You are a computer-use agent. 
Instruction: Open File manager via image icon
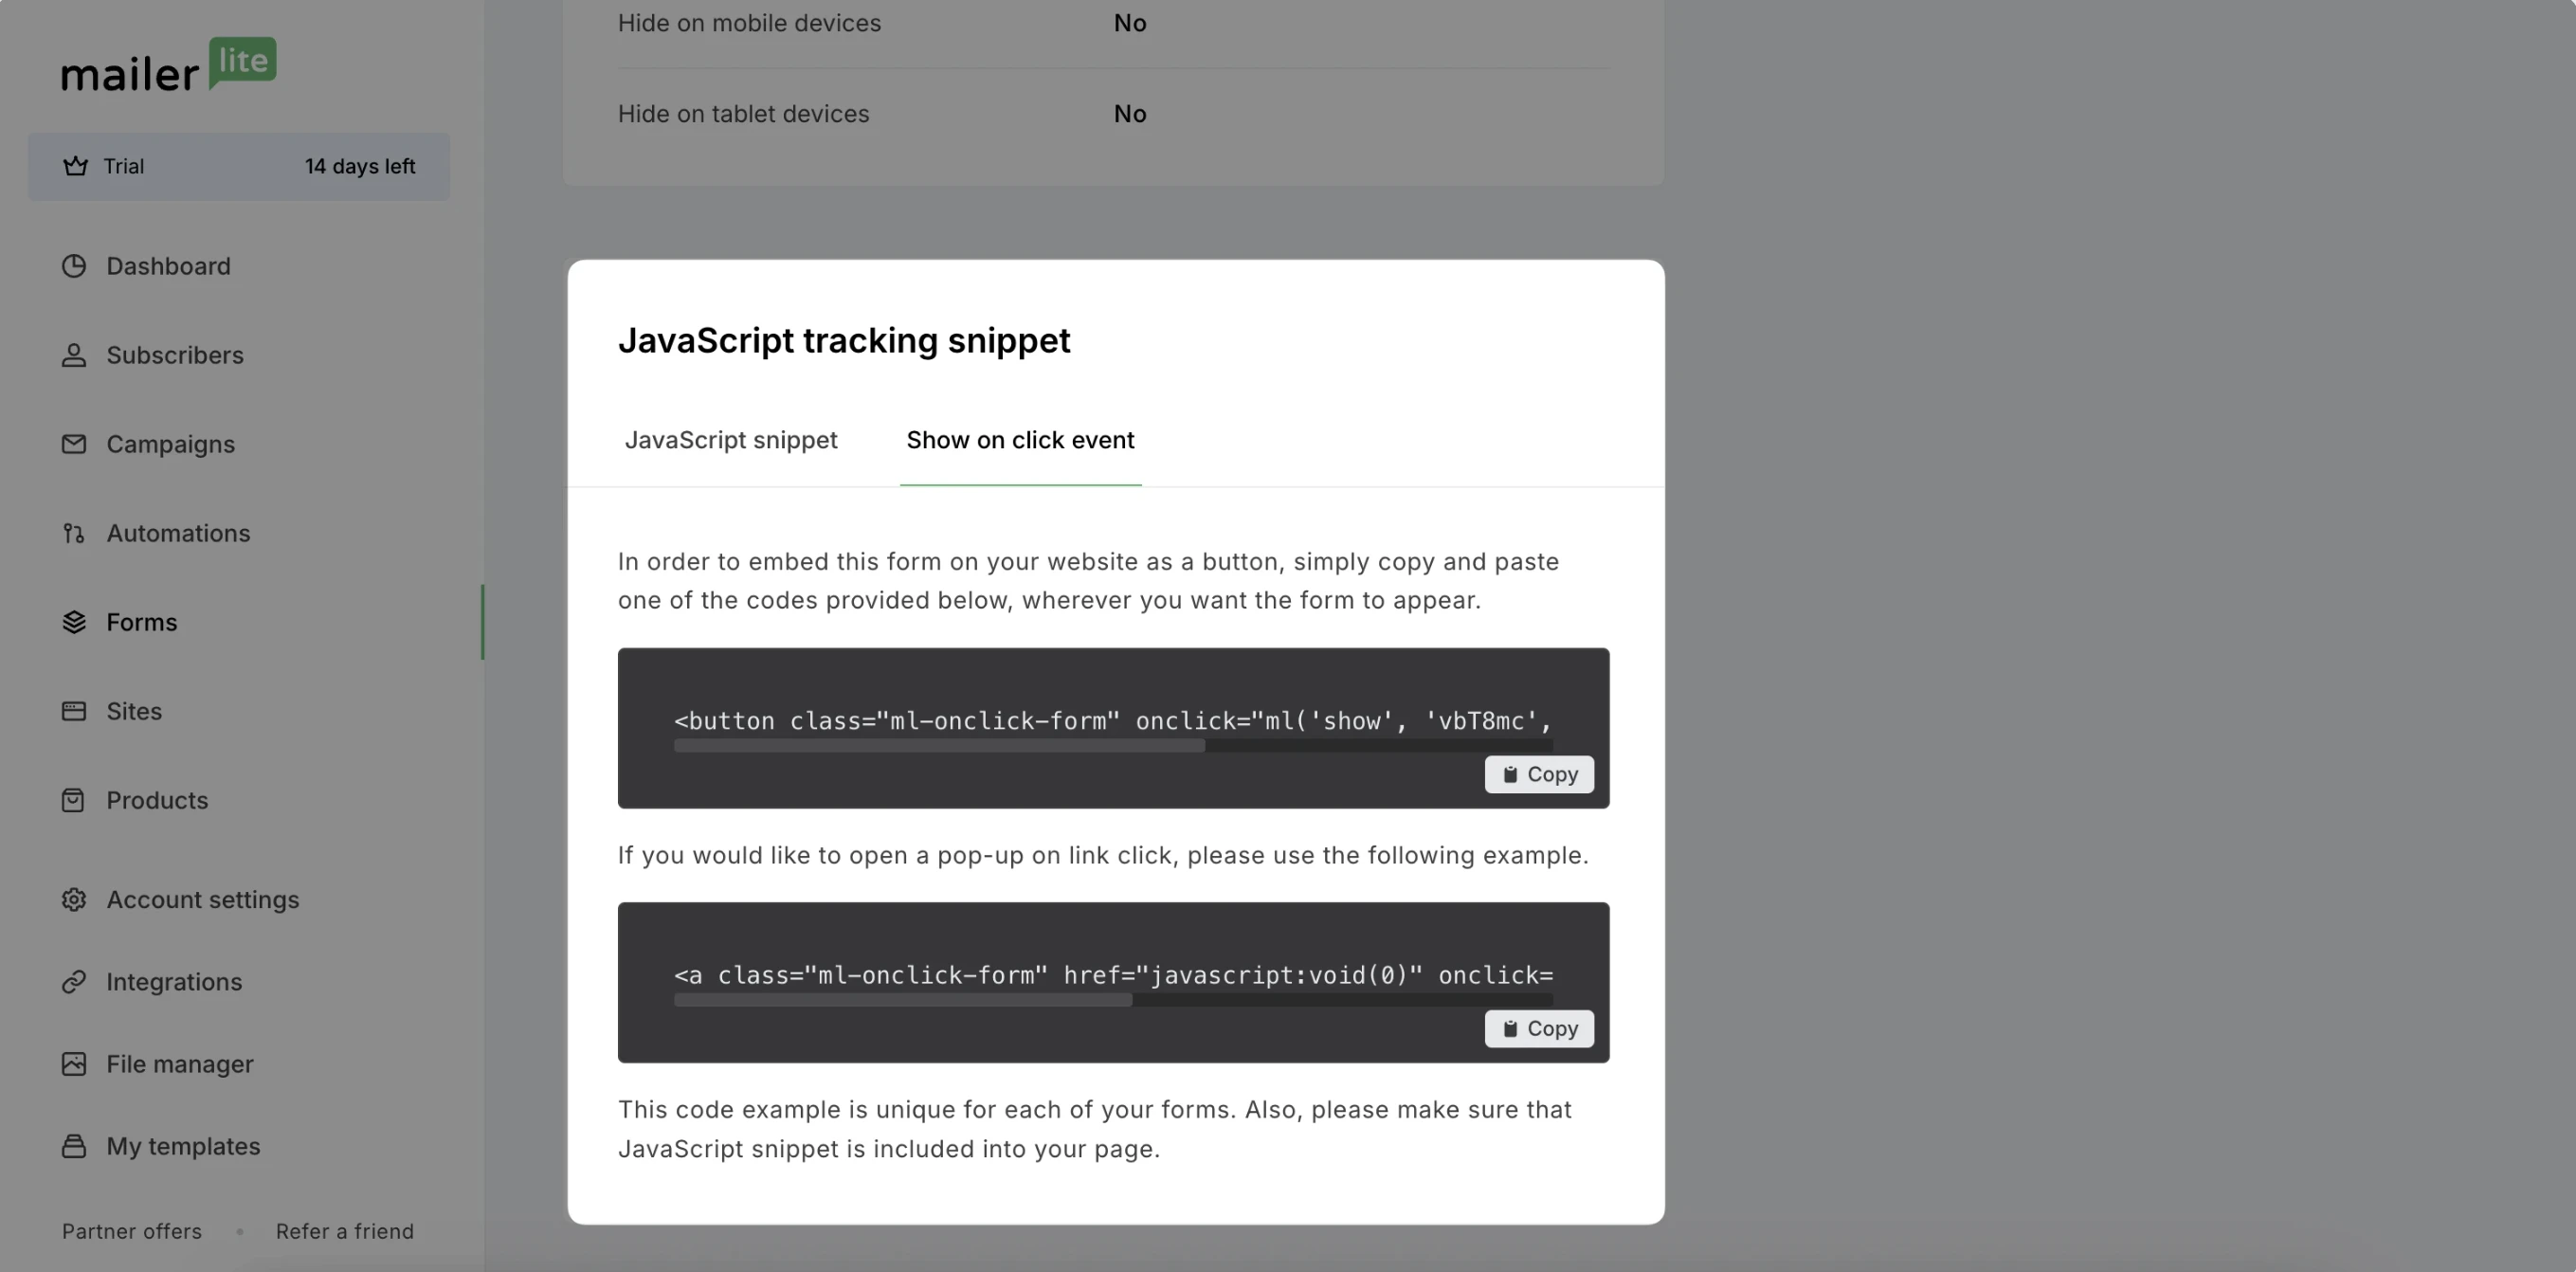74,1064
